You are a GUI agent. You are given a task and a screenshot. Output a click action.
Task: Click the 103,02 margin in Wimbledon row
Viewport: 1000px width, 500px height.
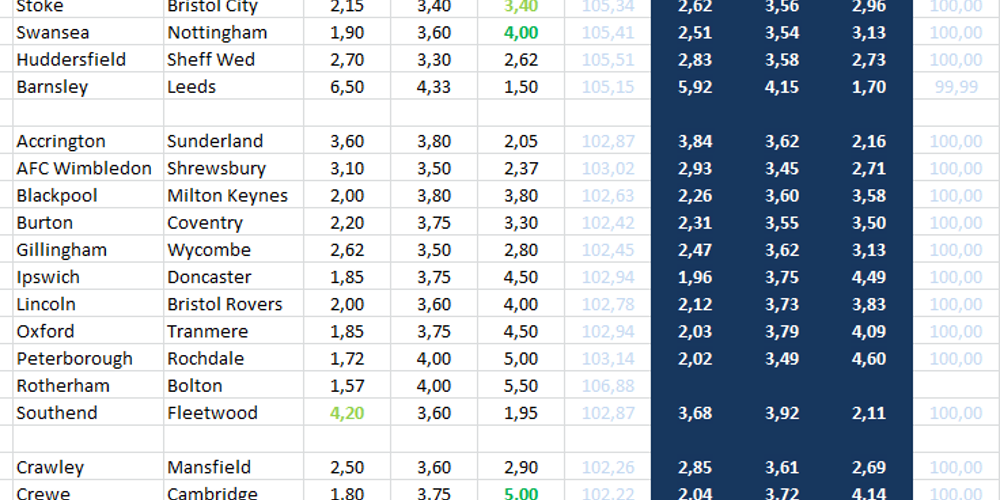(x=608, y=168)
